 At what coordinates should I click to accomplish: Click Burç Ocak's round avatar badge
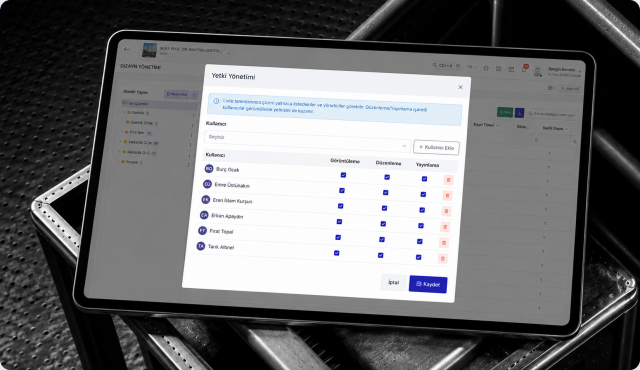coord(209,168)
